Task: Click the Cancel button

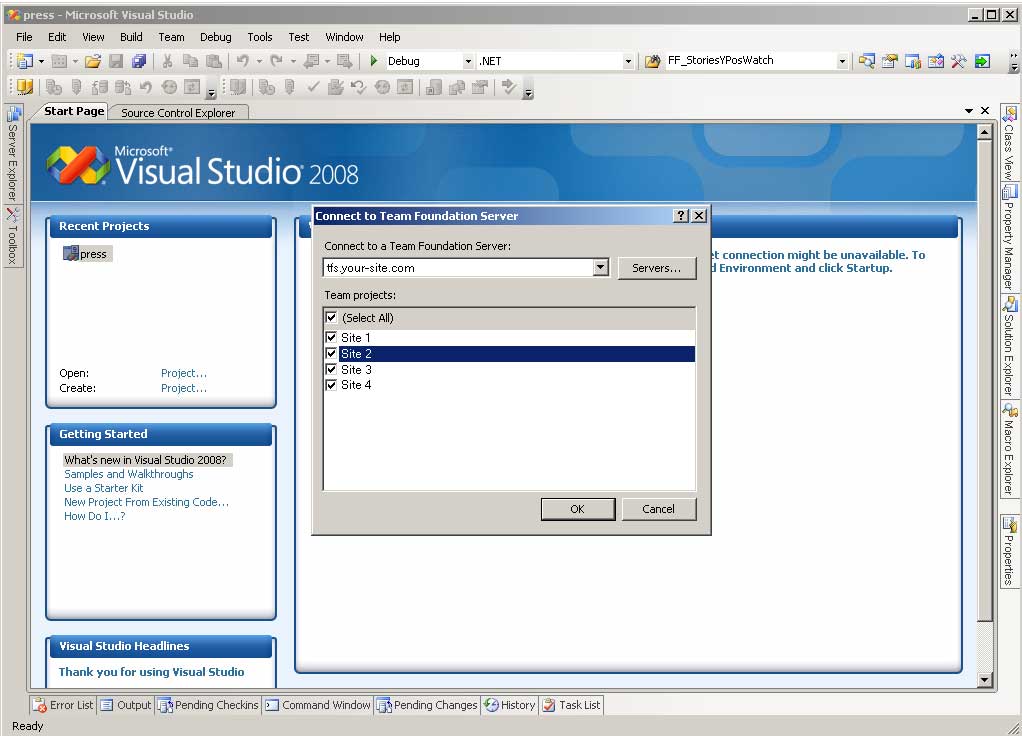Action: click(658, 509)
